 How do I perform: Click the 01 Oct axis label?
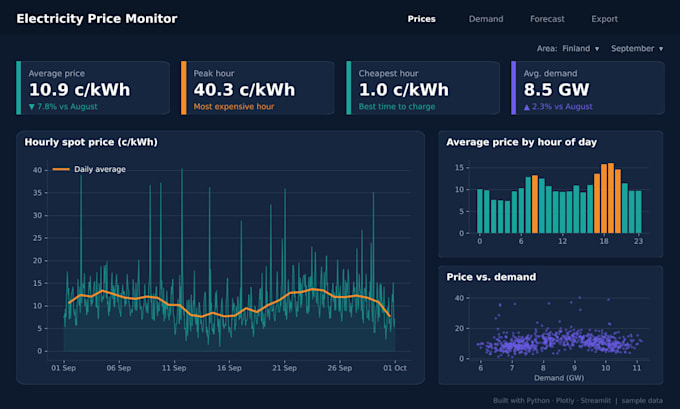[x=395, y=368]
